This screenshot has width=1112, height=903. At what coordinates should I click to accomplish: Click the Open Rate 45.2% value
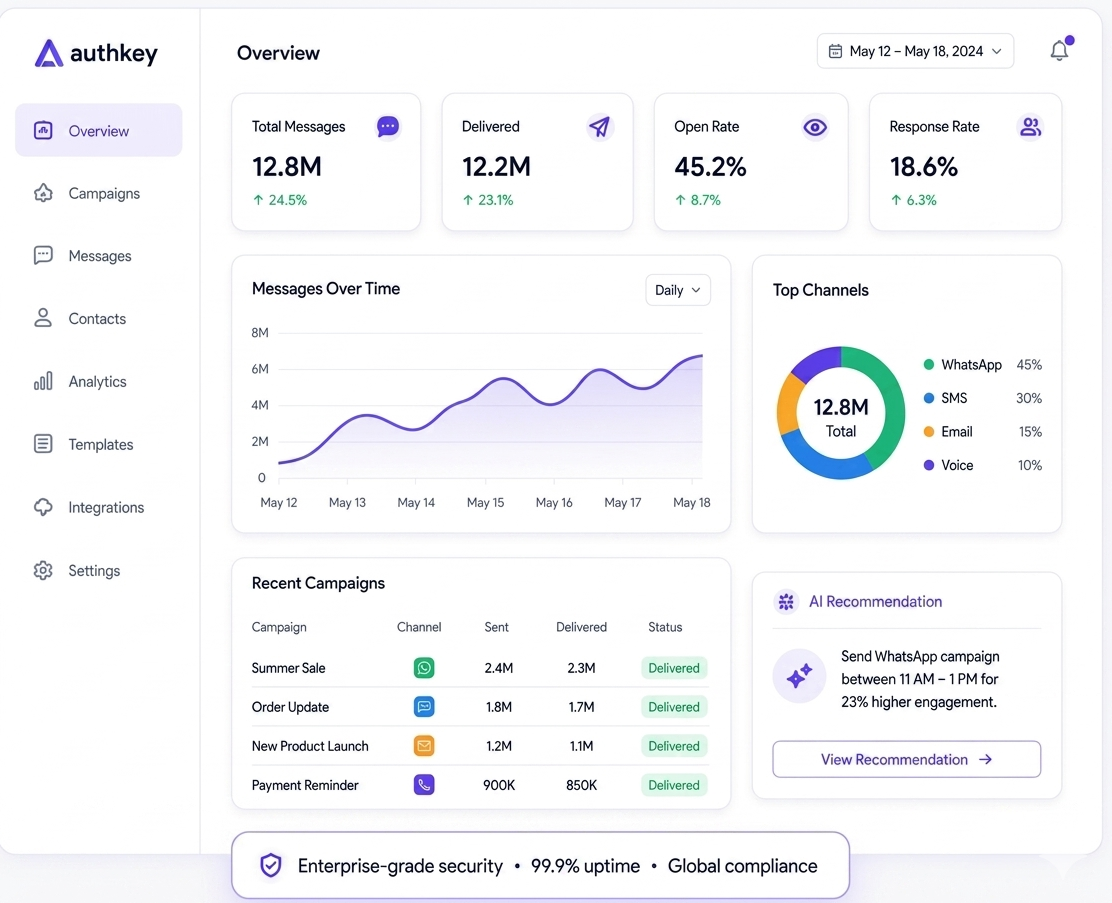[x=710, y=167]
